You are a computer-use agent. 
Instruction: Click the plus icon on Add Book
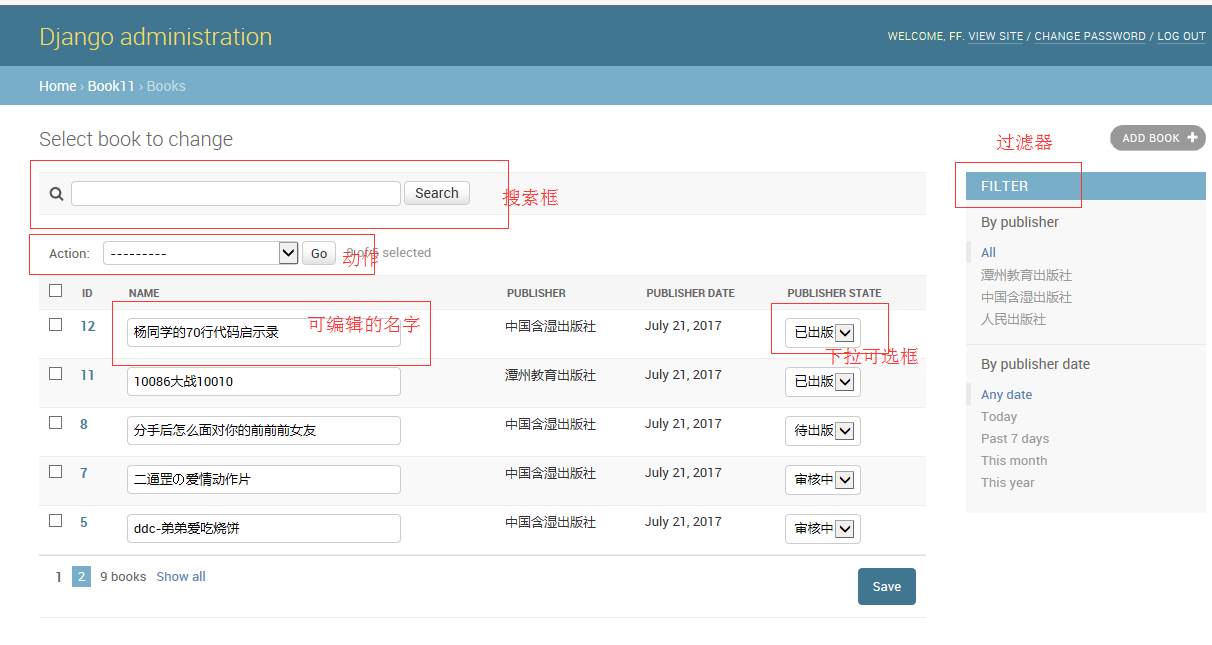pyautogui.click(x=1191, y=138)
